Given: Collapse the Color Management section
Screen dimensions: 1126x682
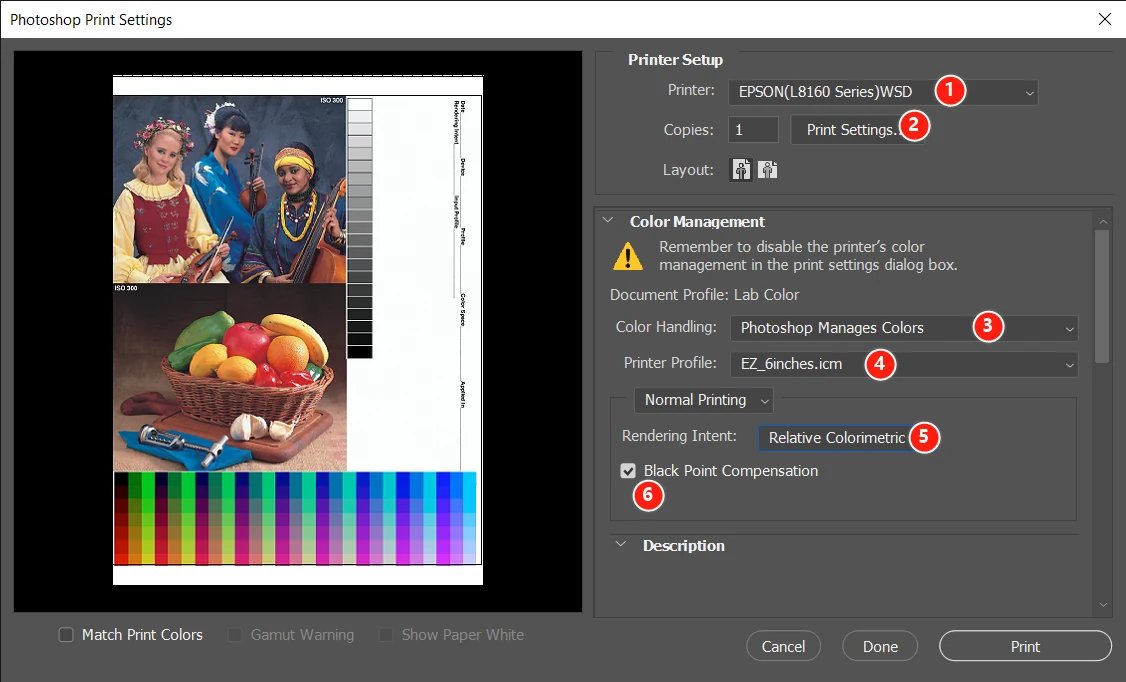Looking at the screenshot, I should 608,221.
